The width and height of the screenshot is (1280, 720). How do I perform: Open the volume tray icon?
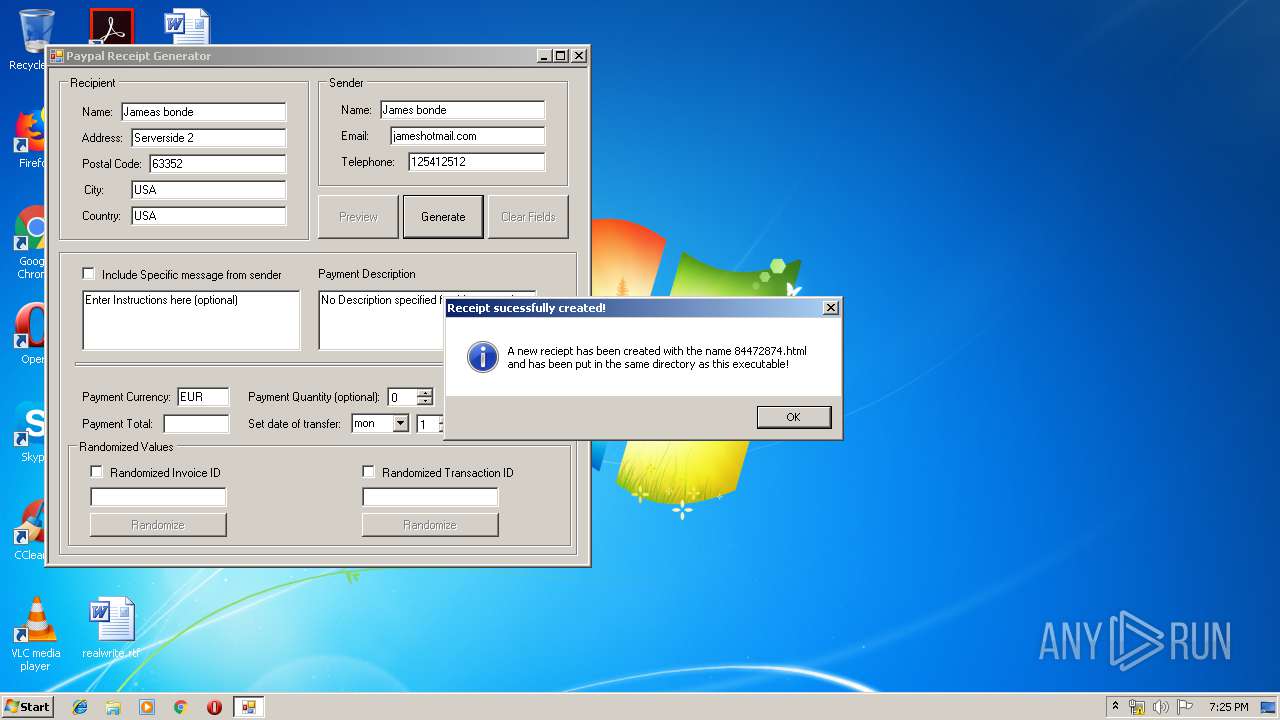pyautogui.click(x=1161, y=707)
